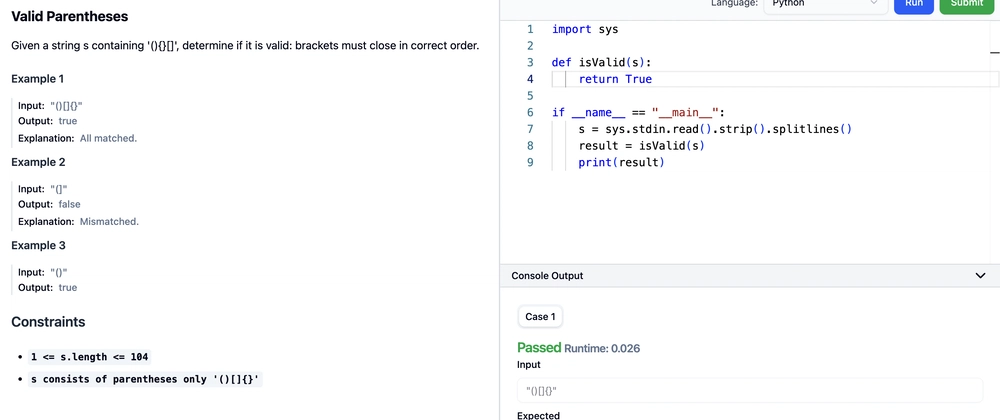Click the "1 <= s.length <= 104" constraint
This screenshot has width=1000, height=420.
[x=89, y=357]
